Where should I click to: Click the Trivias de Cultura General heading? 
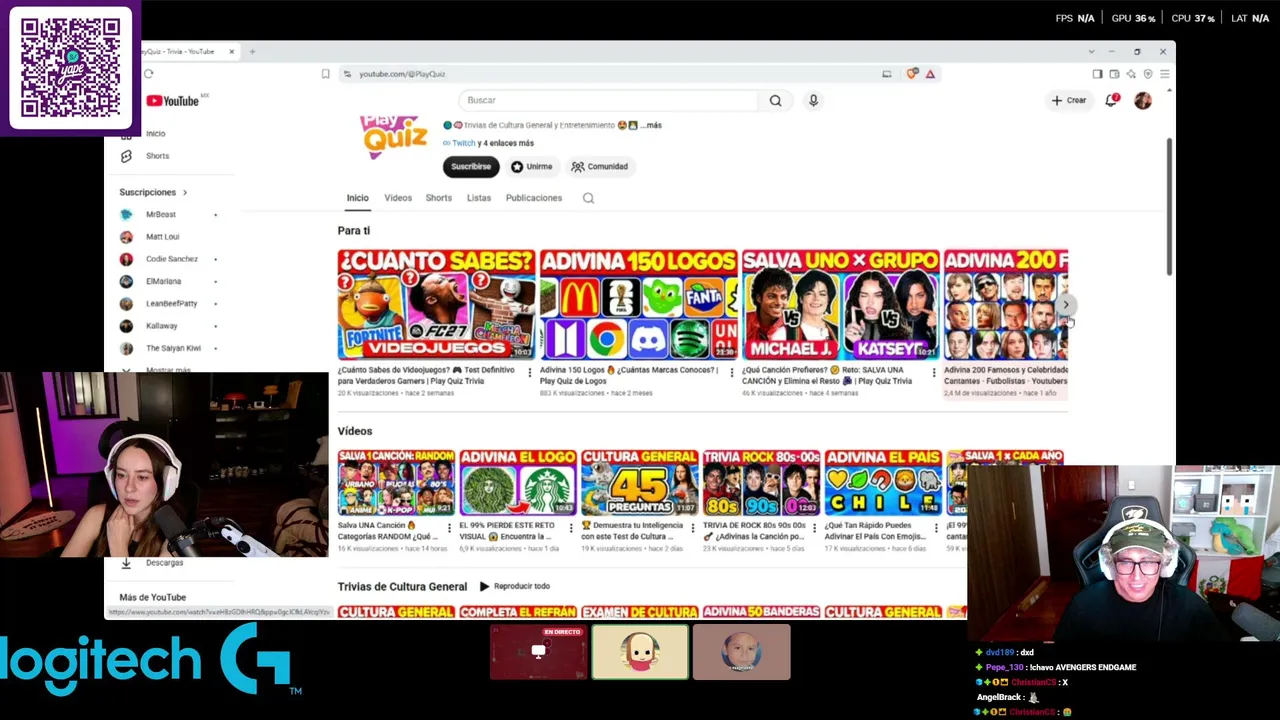[402, 587]
